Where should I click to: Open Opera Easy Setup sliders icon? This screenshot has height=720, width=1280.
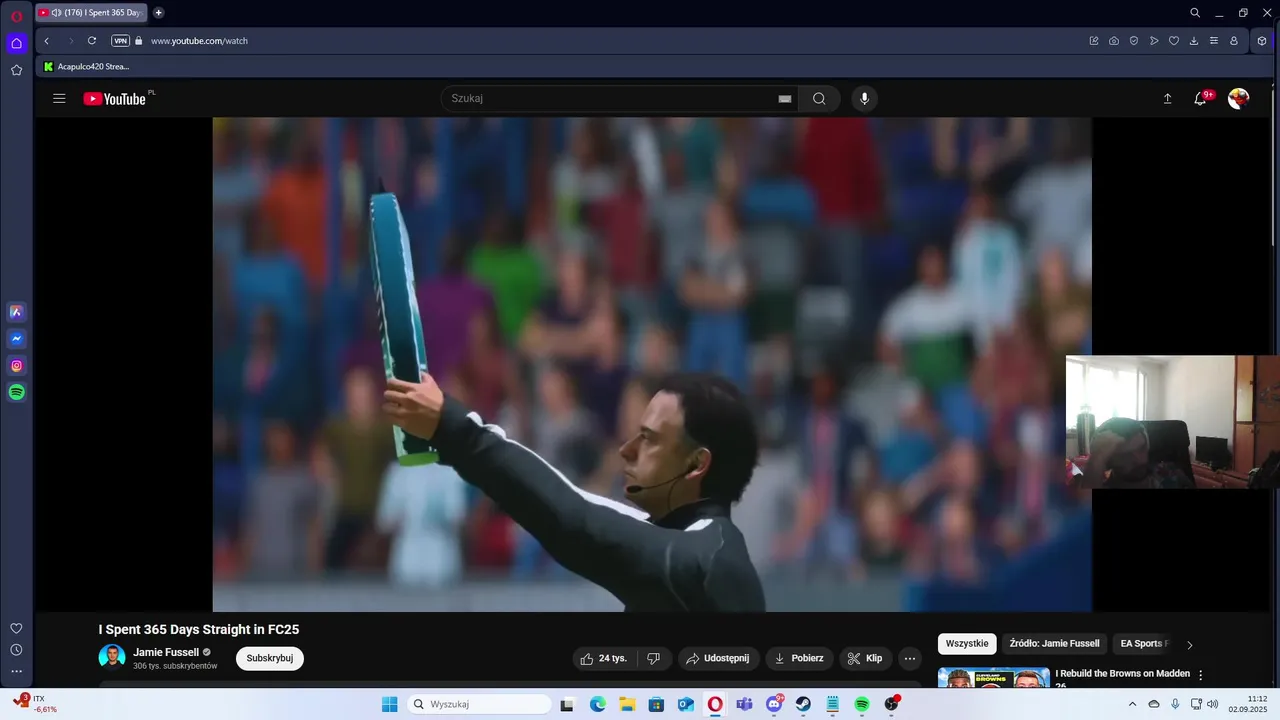click(1214, 41)
